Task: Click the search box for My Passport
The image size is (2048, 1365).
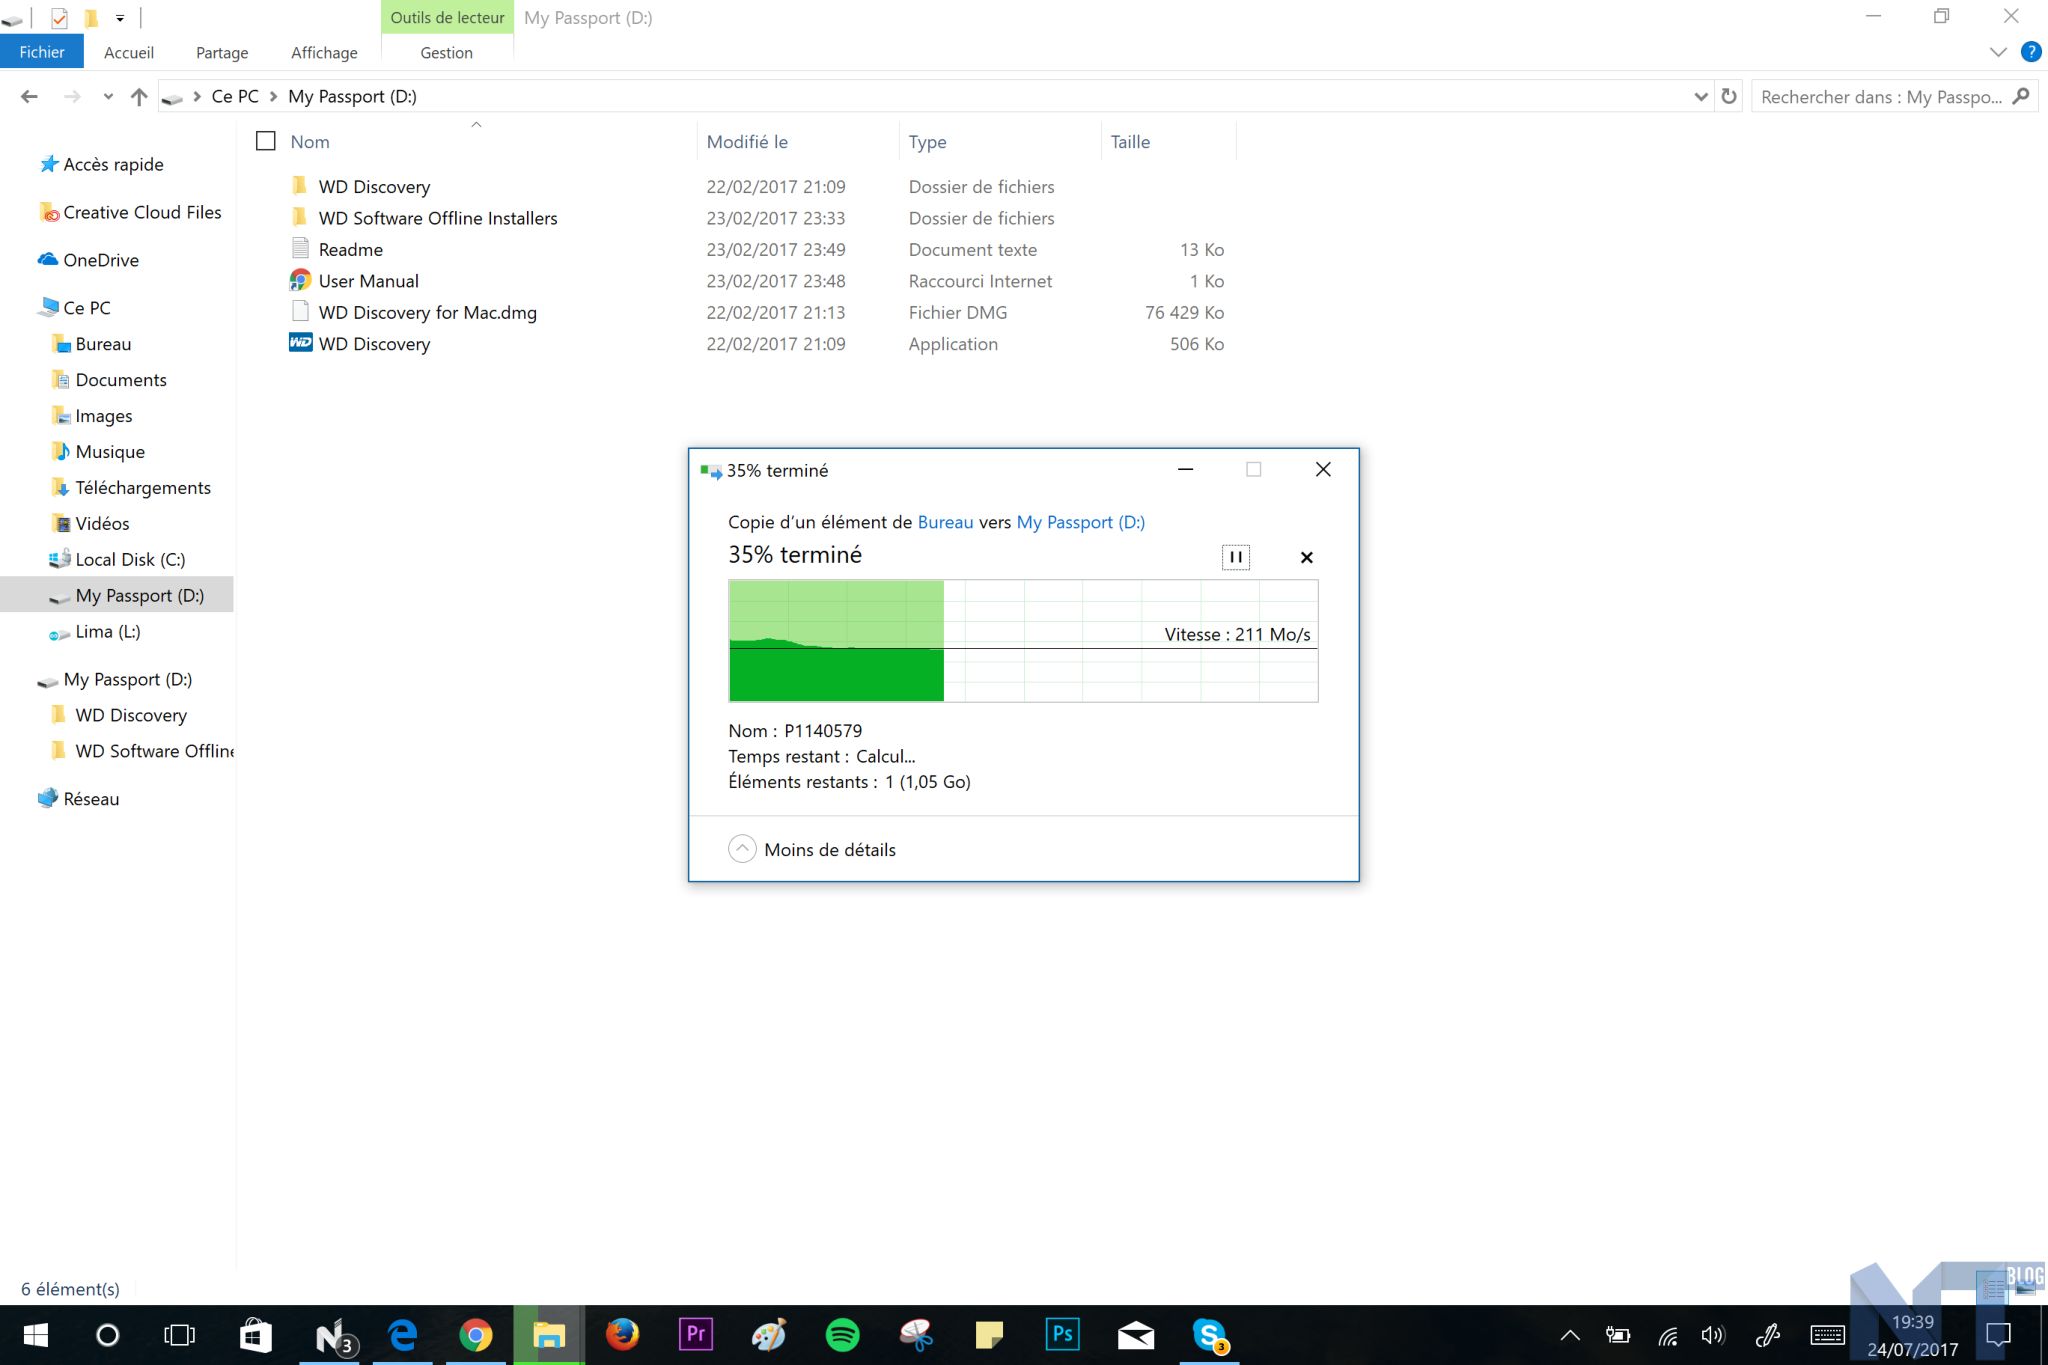Action: coord(1880,97)
